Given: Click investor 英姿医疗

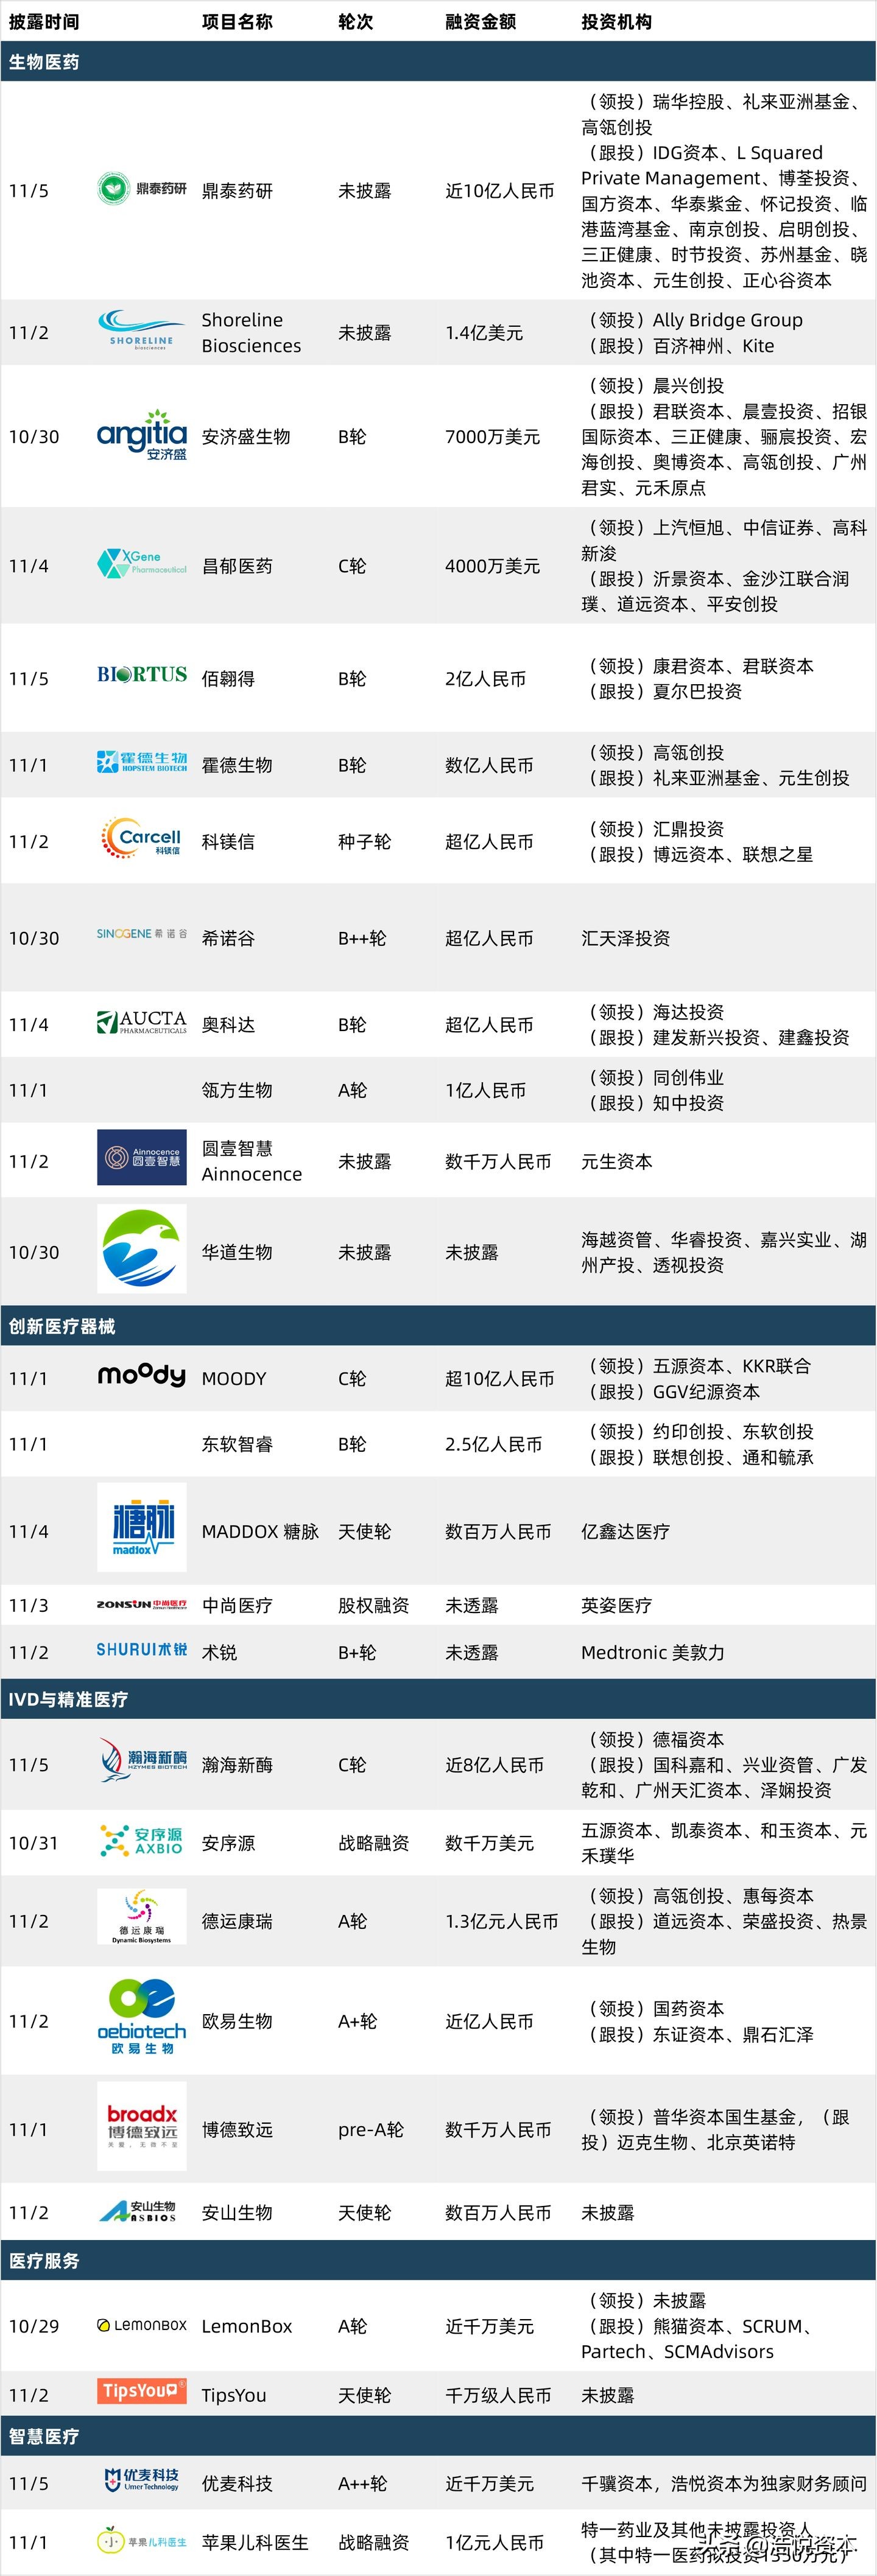Looking at the screenshot, I should pyautogui.click(x=617, y=1604).
